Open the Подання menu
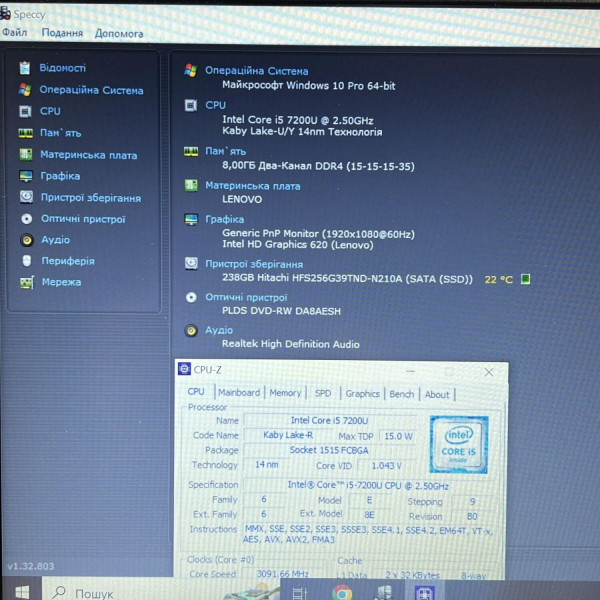 (62, 33)
